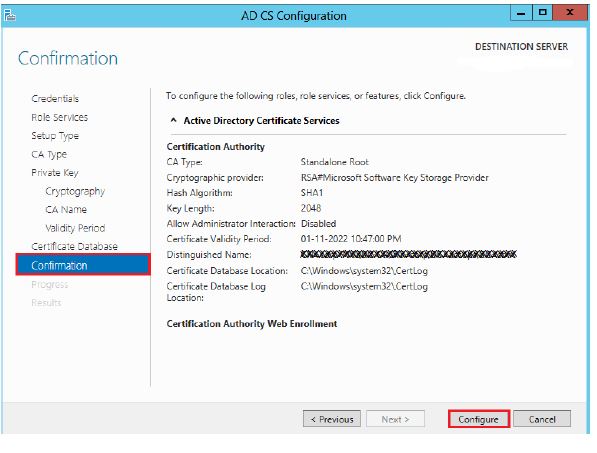Viewport: 597px width, 453px height.
Task: Select Certificate Database in sidebar
Action: (75, 247)
